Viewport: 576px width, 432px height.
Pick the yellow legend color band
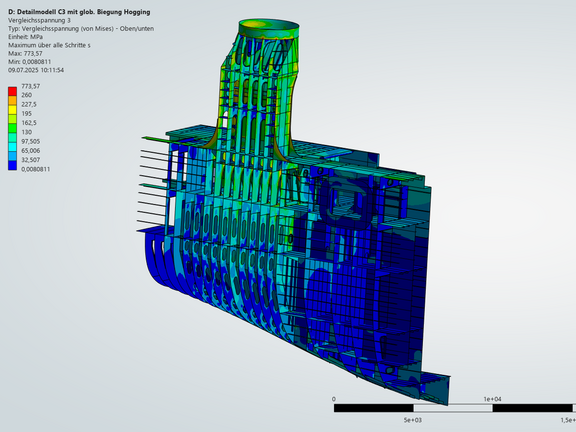[12, 109]
